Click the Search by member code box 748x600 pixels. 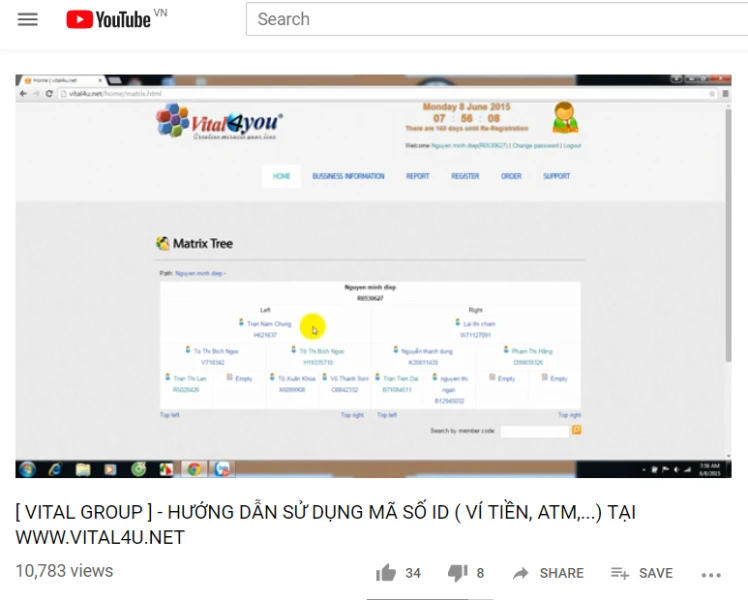[534, 431]
